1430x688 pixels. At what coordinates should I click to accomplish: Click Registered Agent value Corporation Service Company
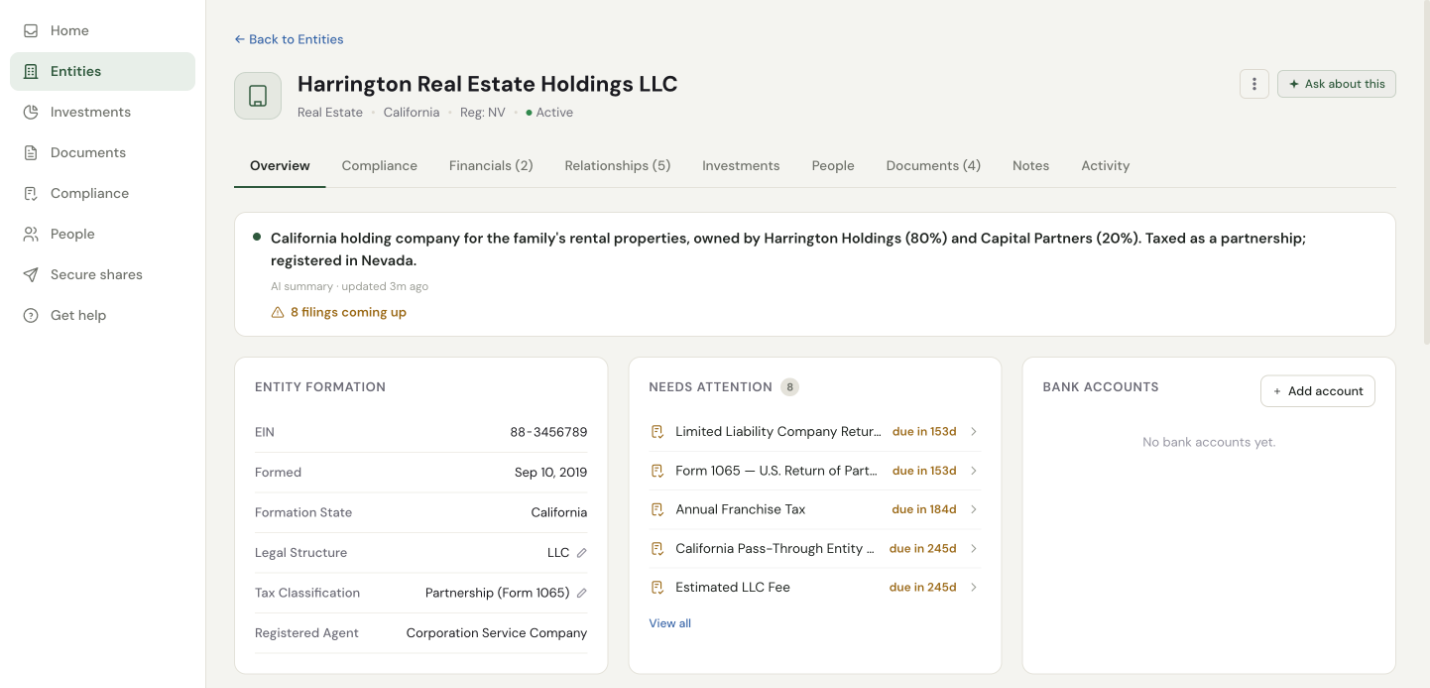pyautogui.click(x=497, y=633)
